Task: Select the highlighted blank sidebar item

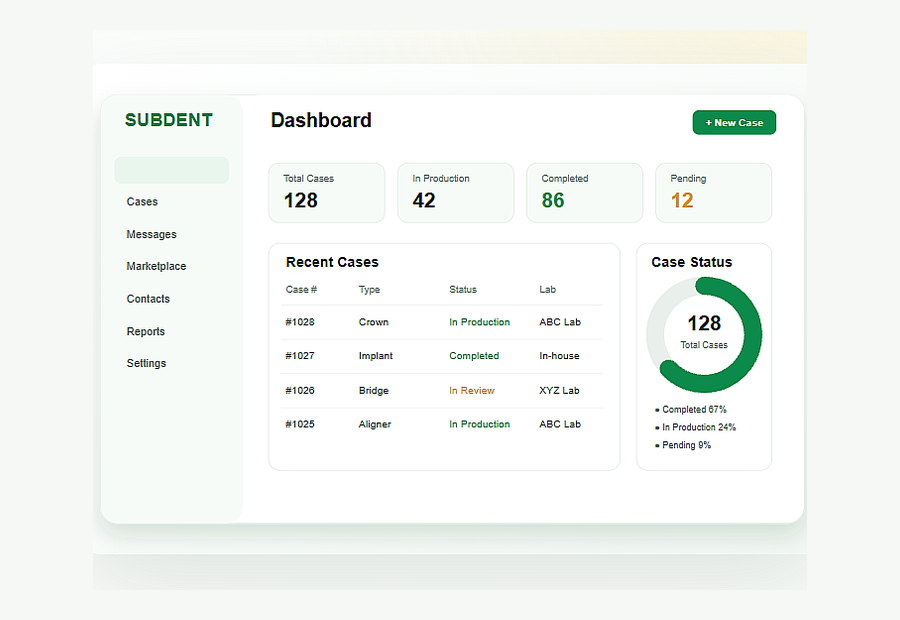Action: tap(172, 170)
